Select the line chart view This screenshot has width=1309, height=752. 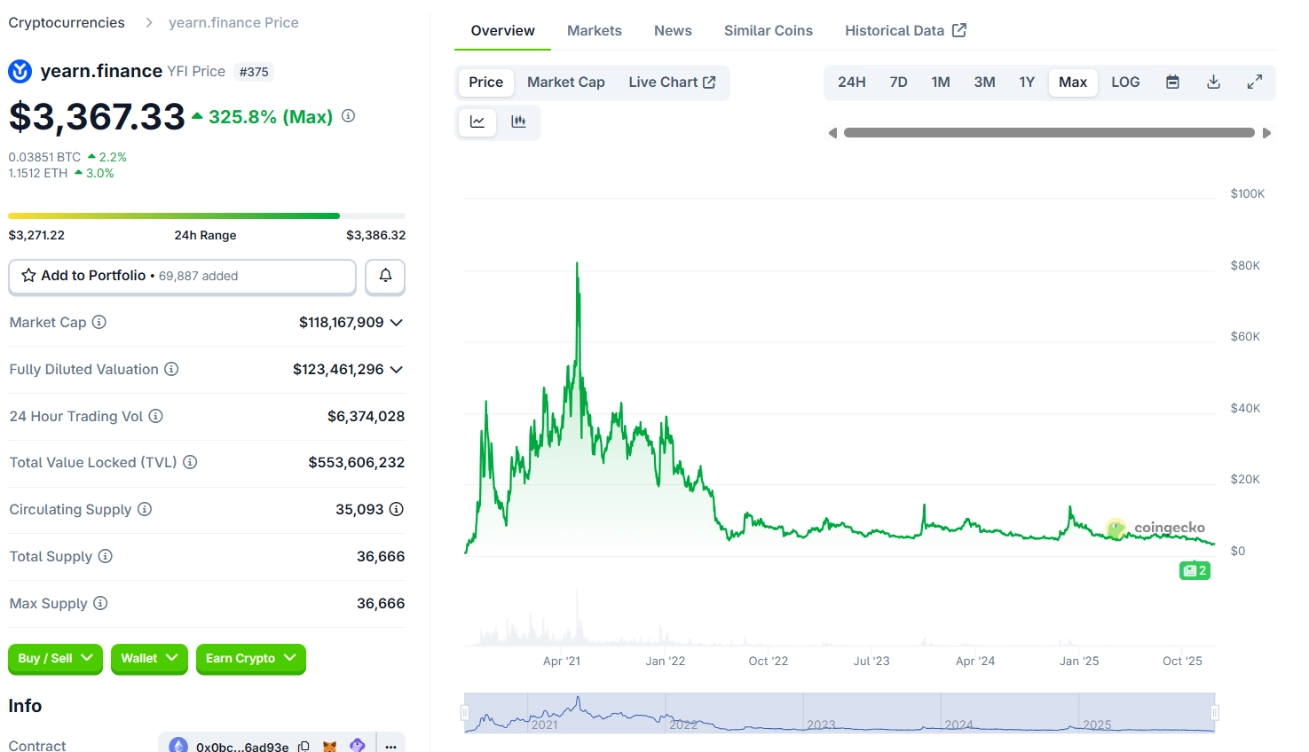pos(478,121)
